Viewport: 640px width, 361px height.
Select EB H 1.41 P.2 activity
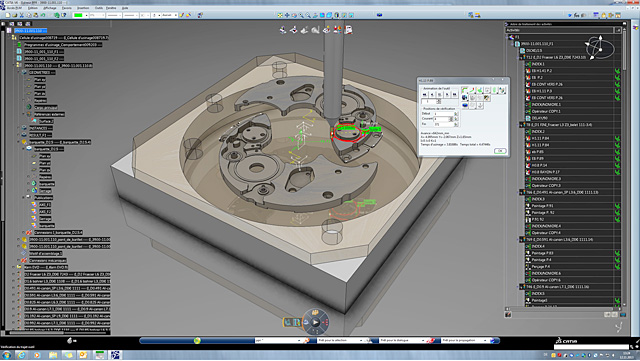(x=542, y=71)
